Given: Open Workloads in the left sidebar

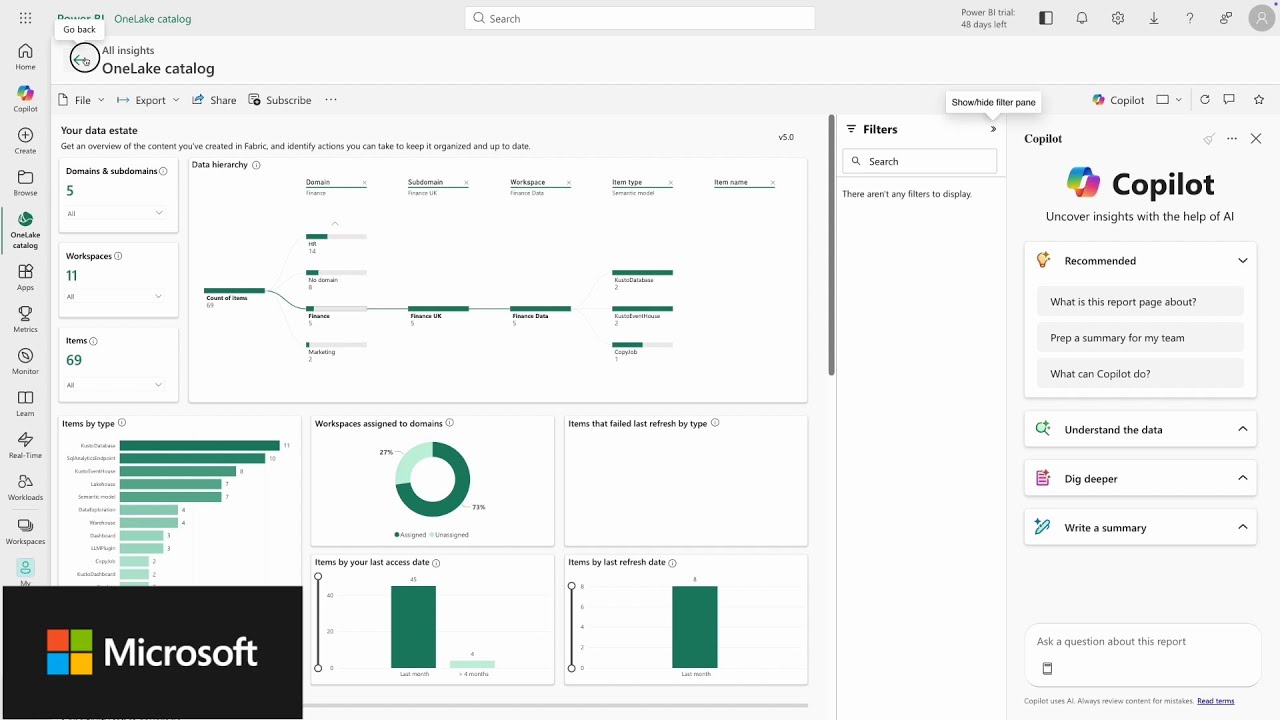Looking at the screenshot, I should tap(25, 487).
